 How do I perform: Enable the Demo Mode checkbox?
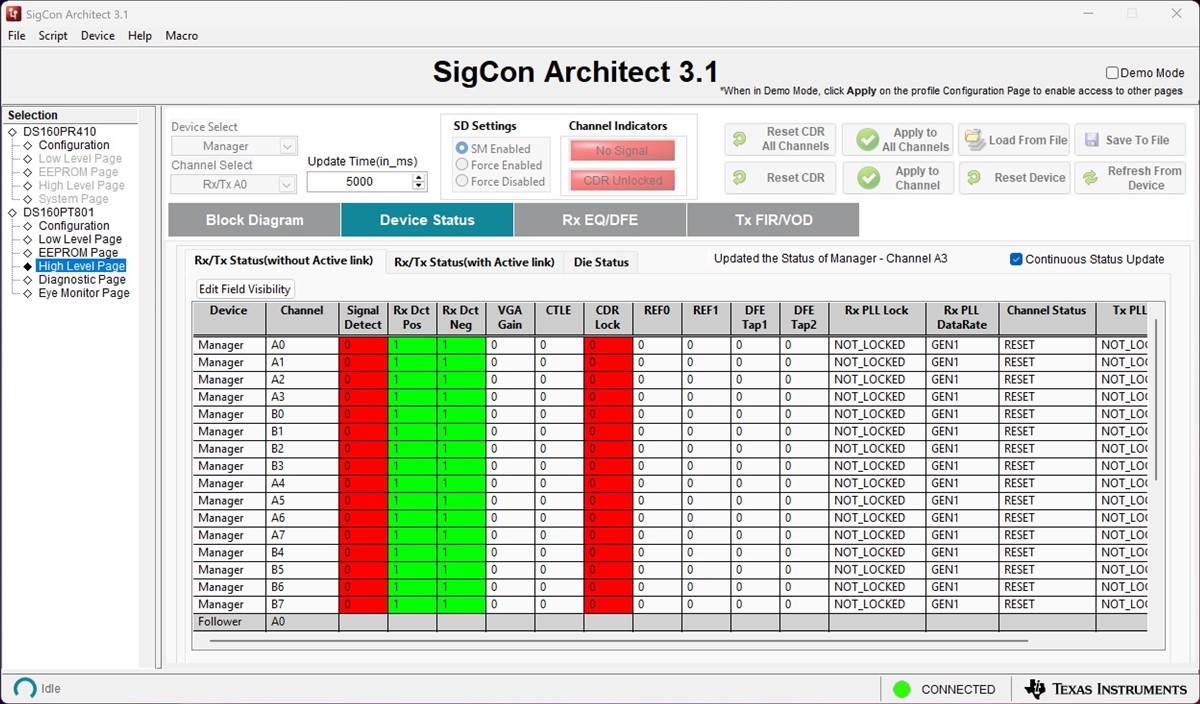pos(1112,73)
